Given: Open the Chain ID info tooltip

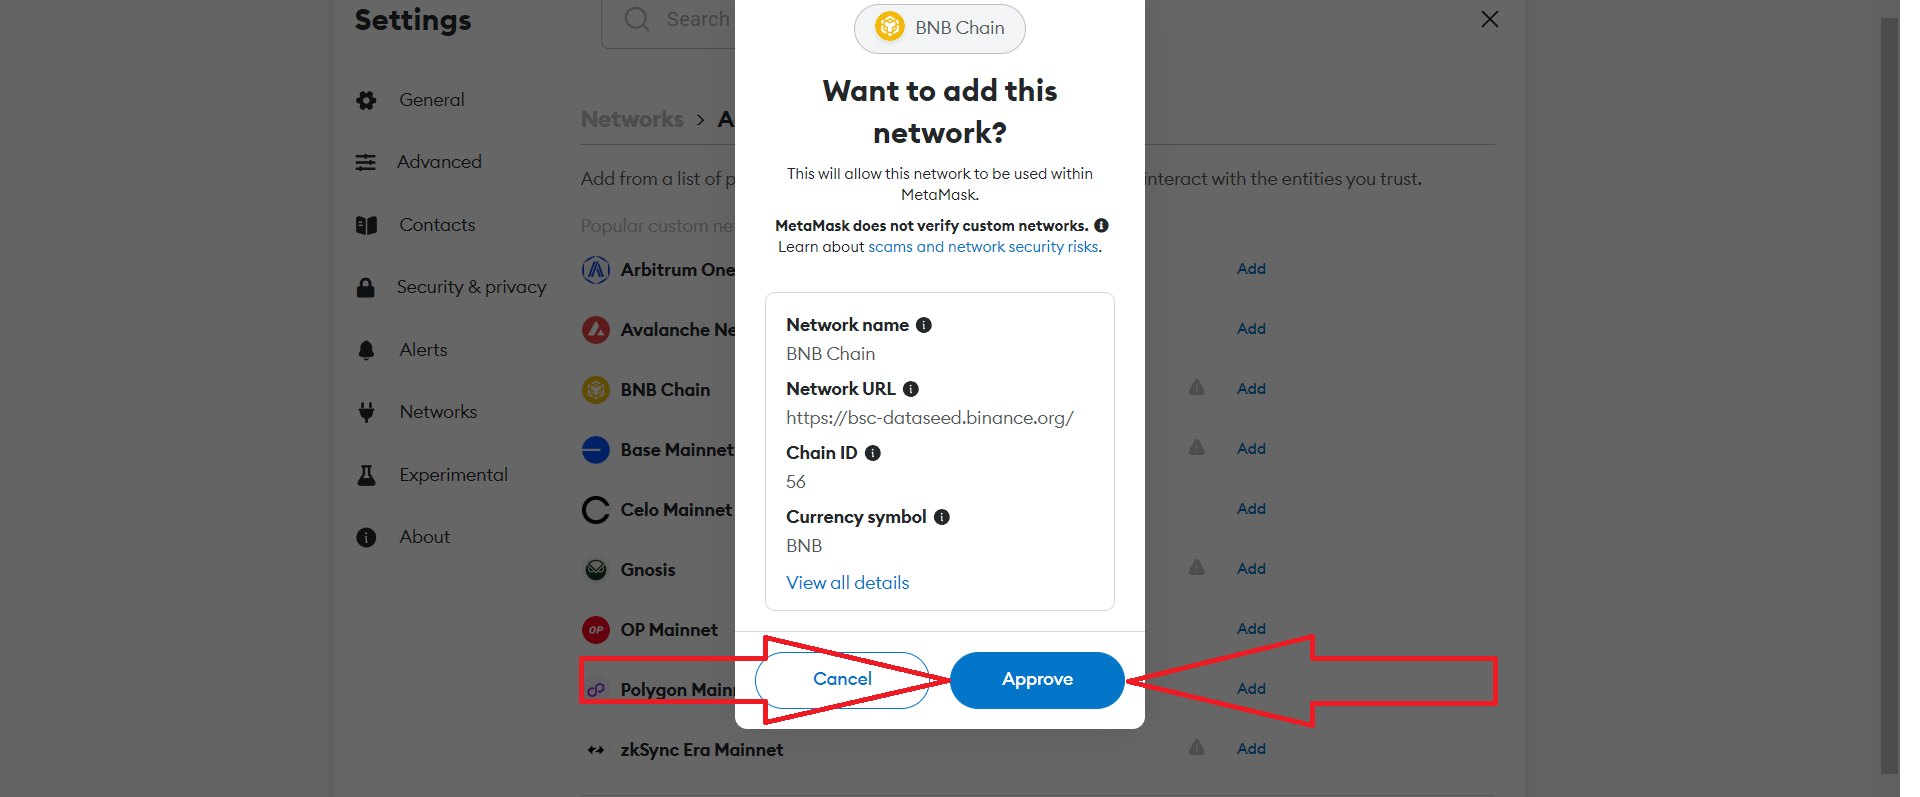Looking at the screenshot, I should click(x=871, y=452).
